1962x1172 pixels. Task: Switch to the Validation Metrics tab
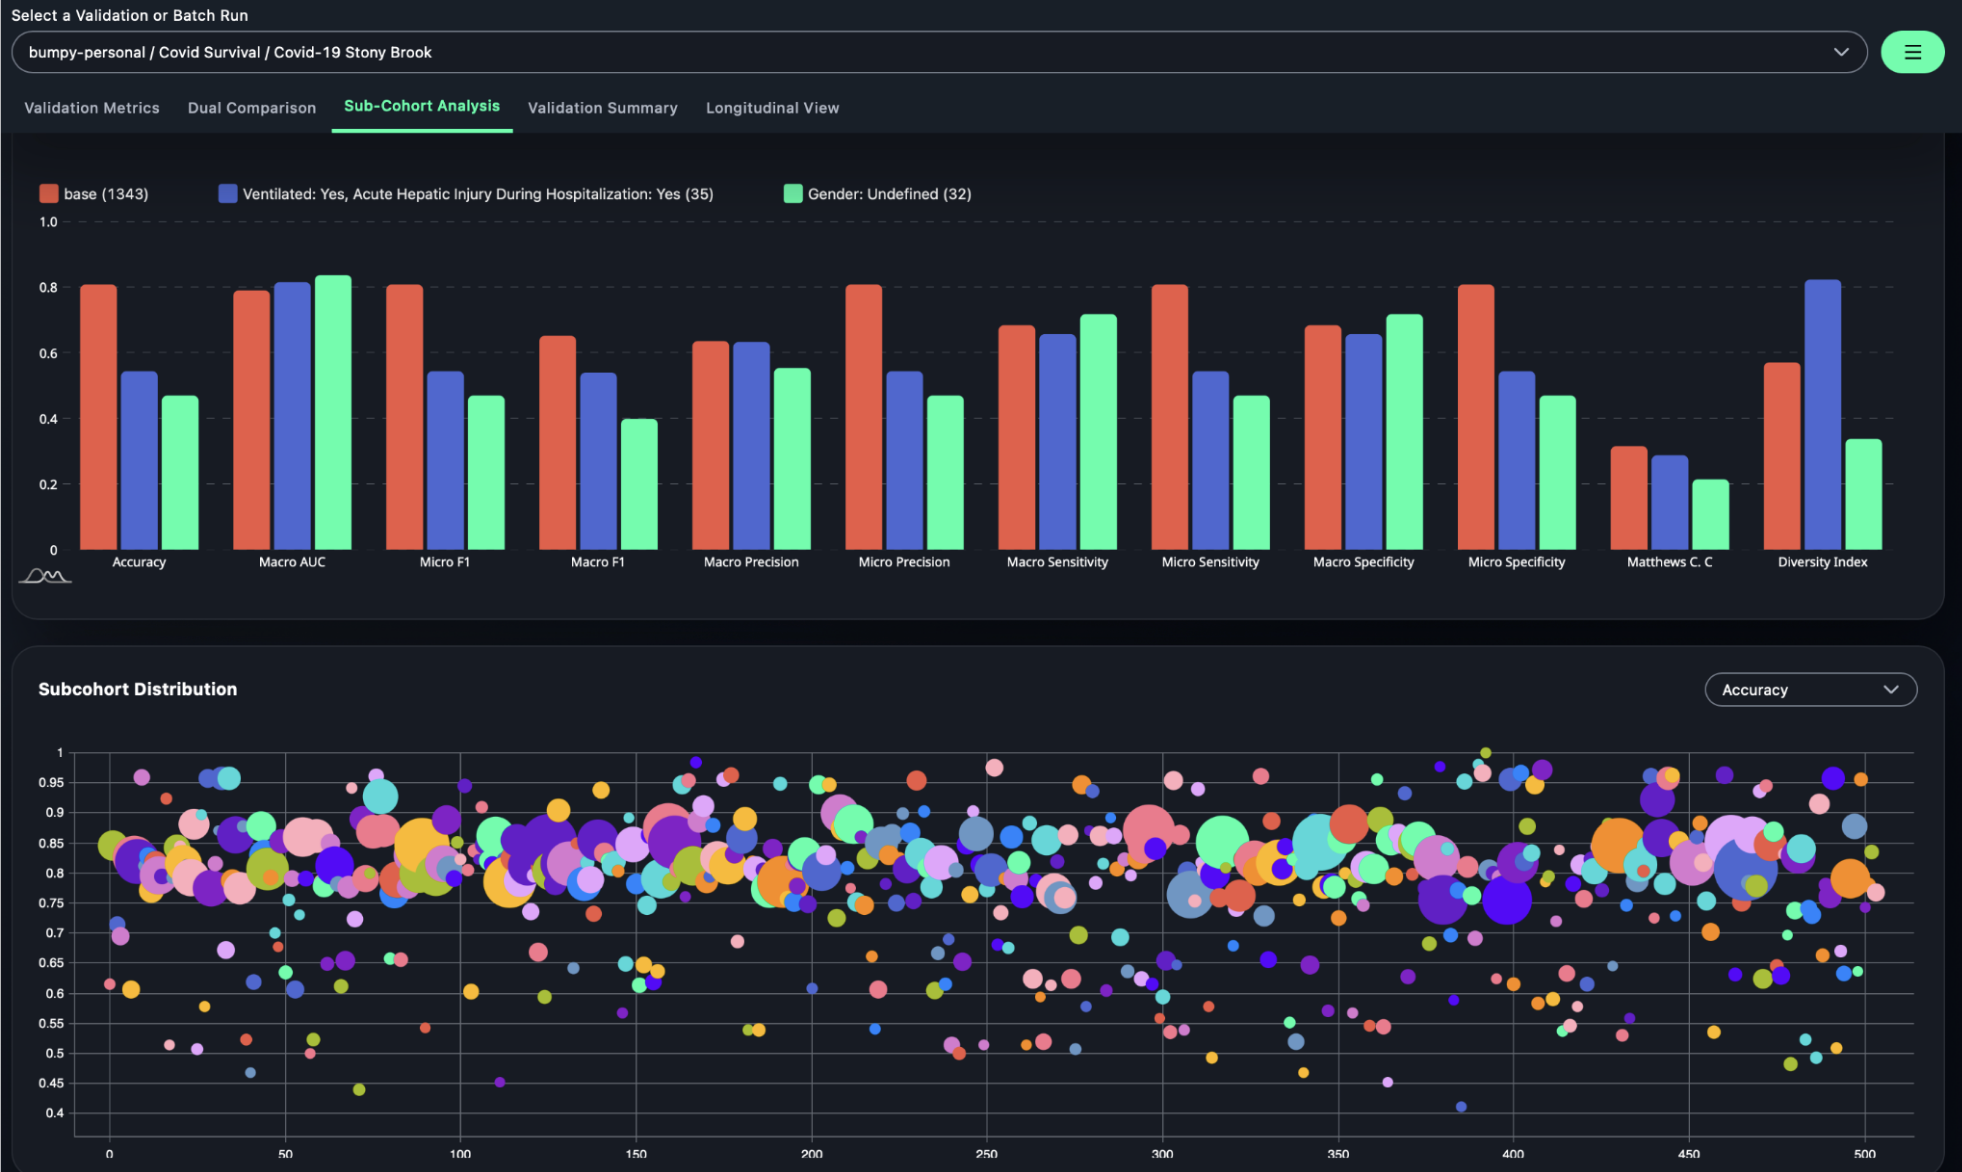point(92,108)
